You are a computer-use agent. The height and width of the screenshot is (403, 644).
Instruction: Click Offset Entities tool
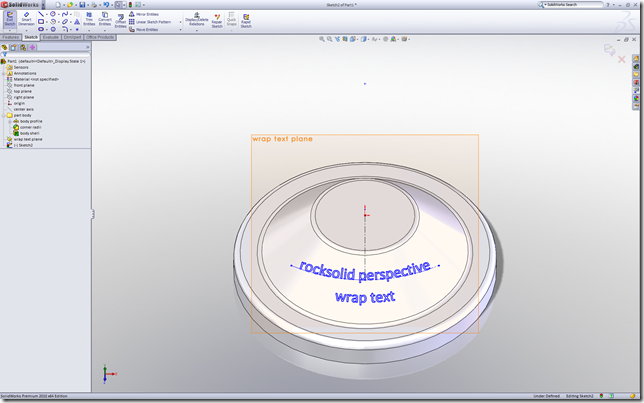(120, 21)
